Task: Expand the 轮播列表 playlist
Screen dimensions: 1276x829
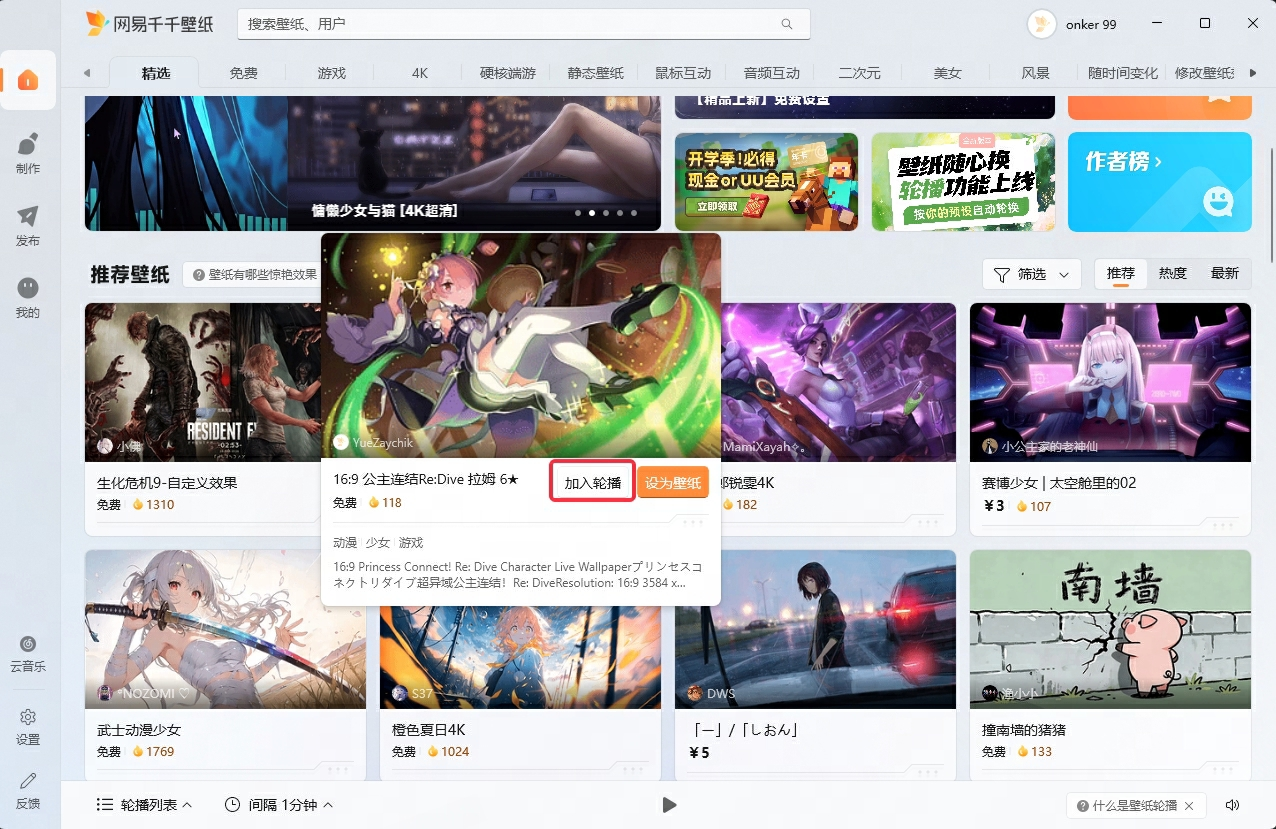Action: pos(144,805)
